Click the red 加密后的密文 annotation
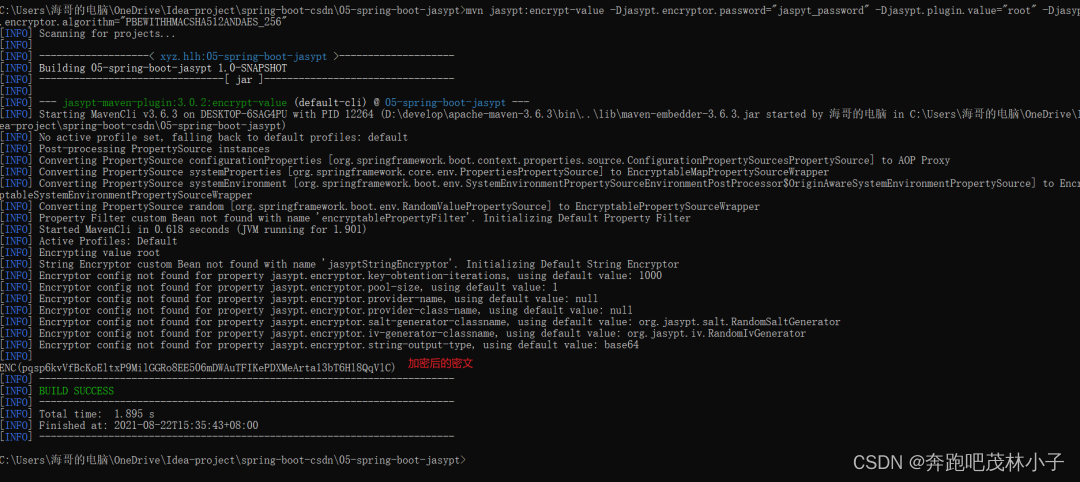The width and height of the screenshot is (1080, 482). (441, 364)
